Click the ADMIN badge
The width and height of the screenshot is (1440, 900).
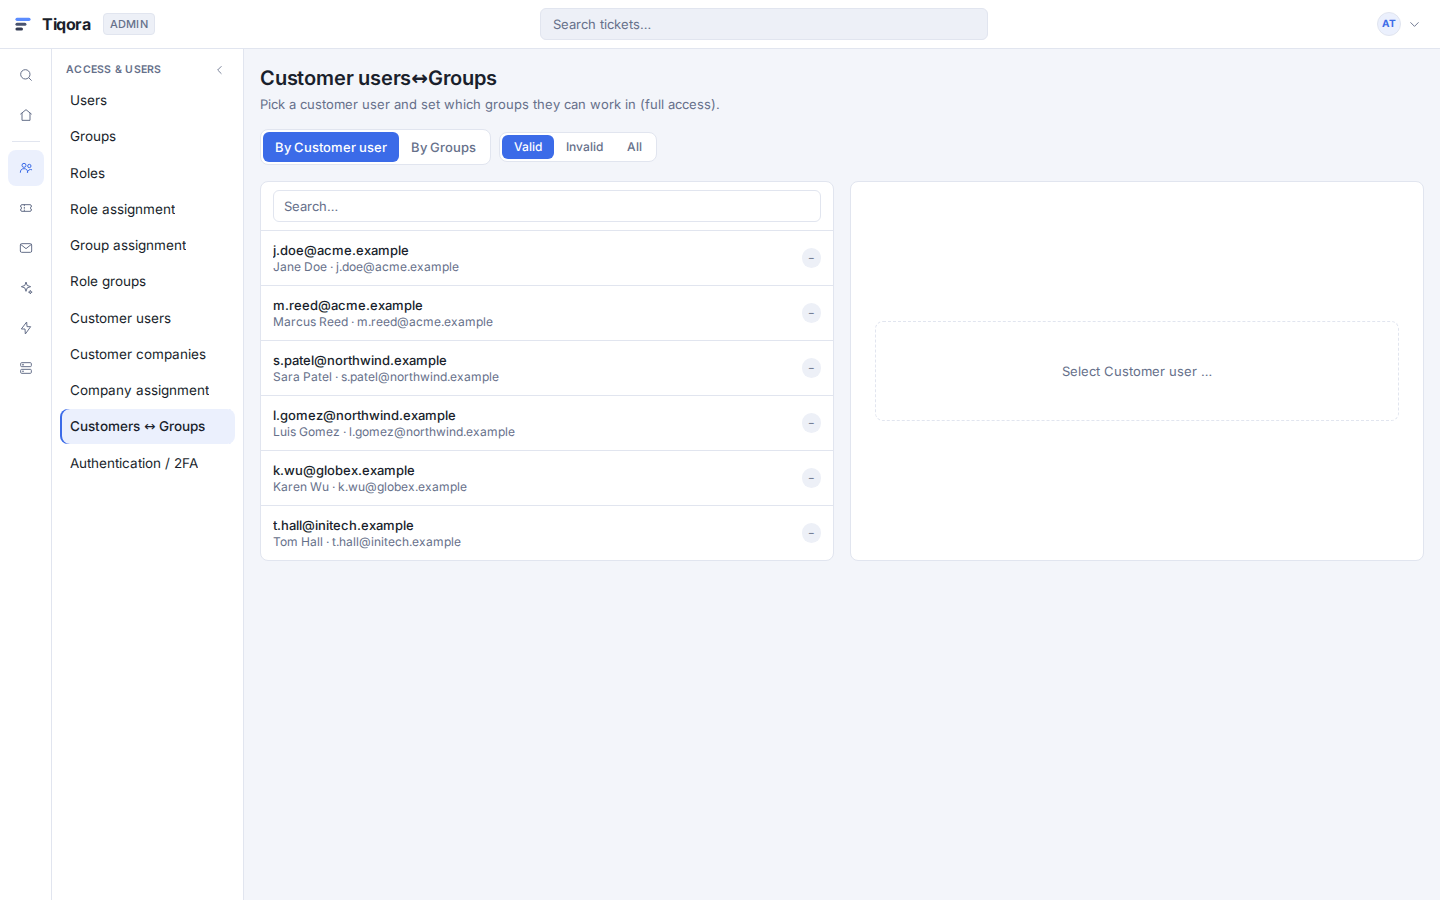pyautogui.click(x=129, y=24)
